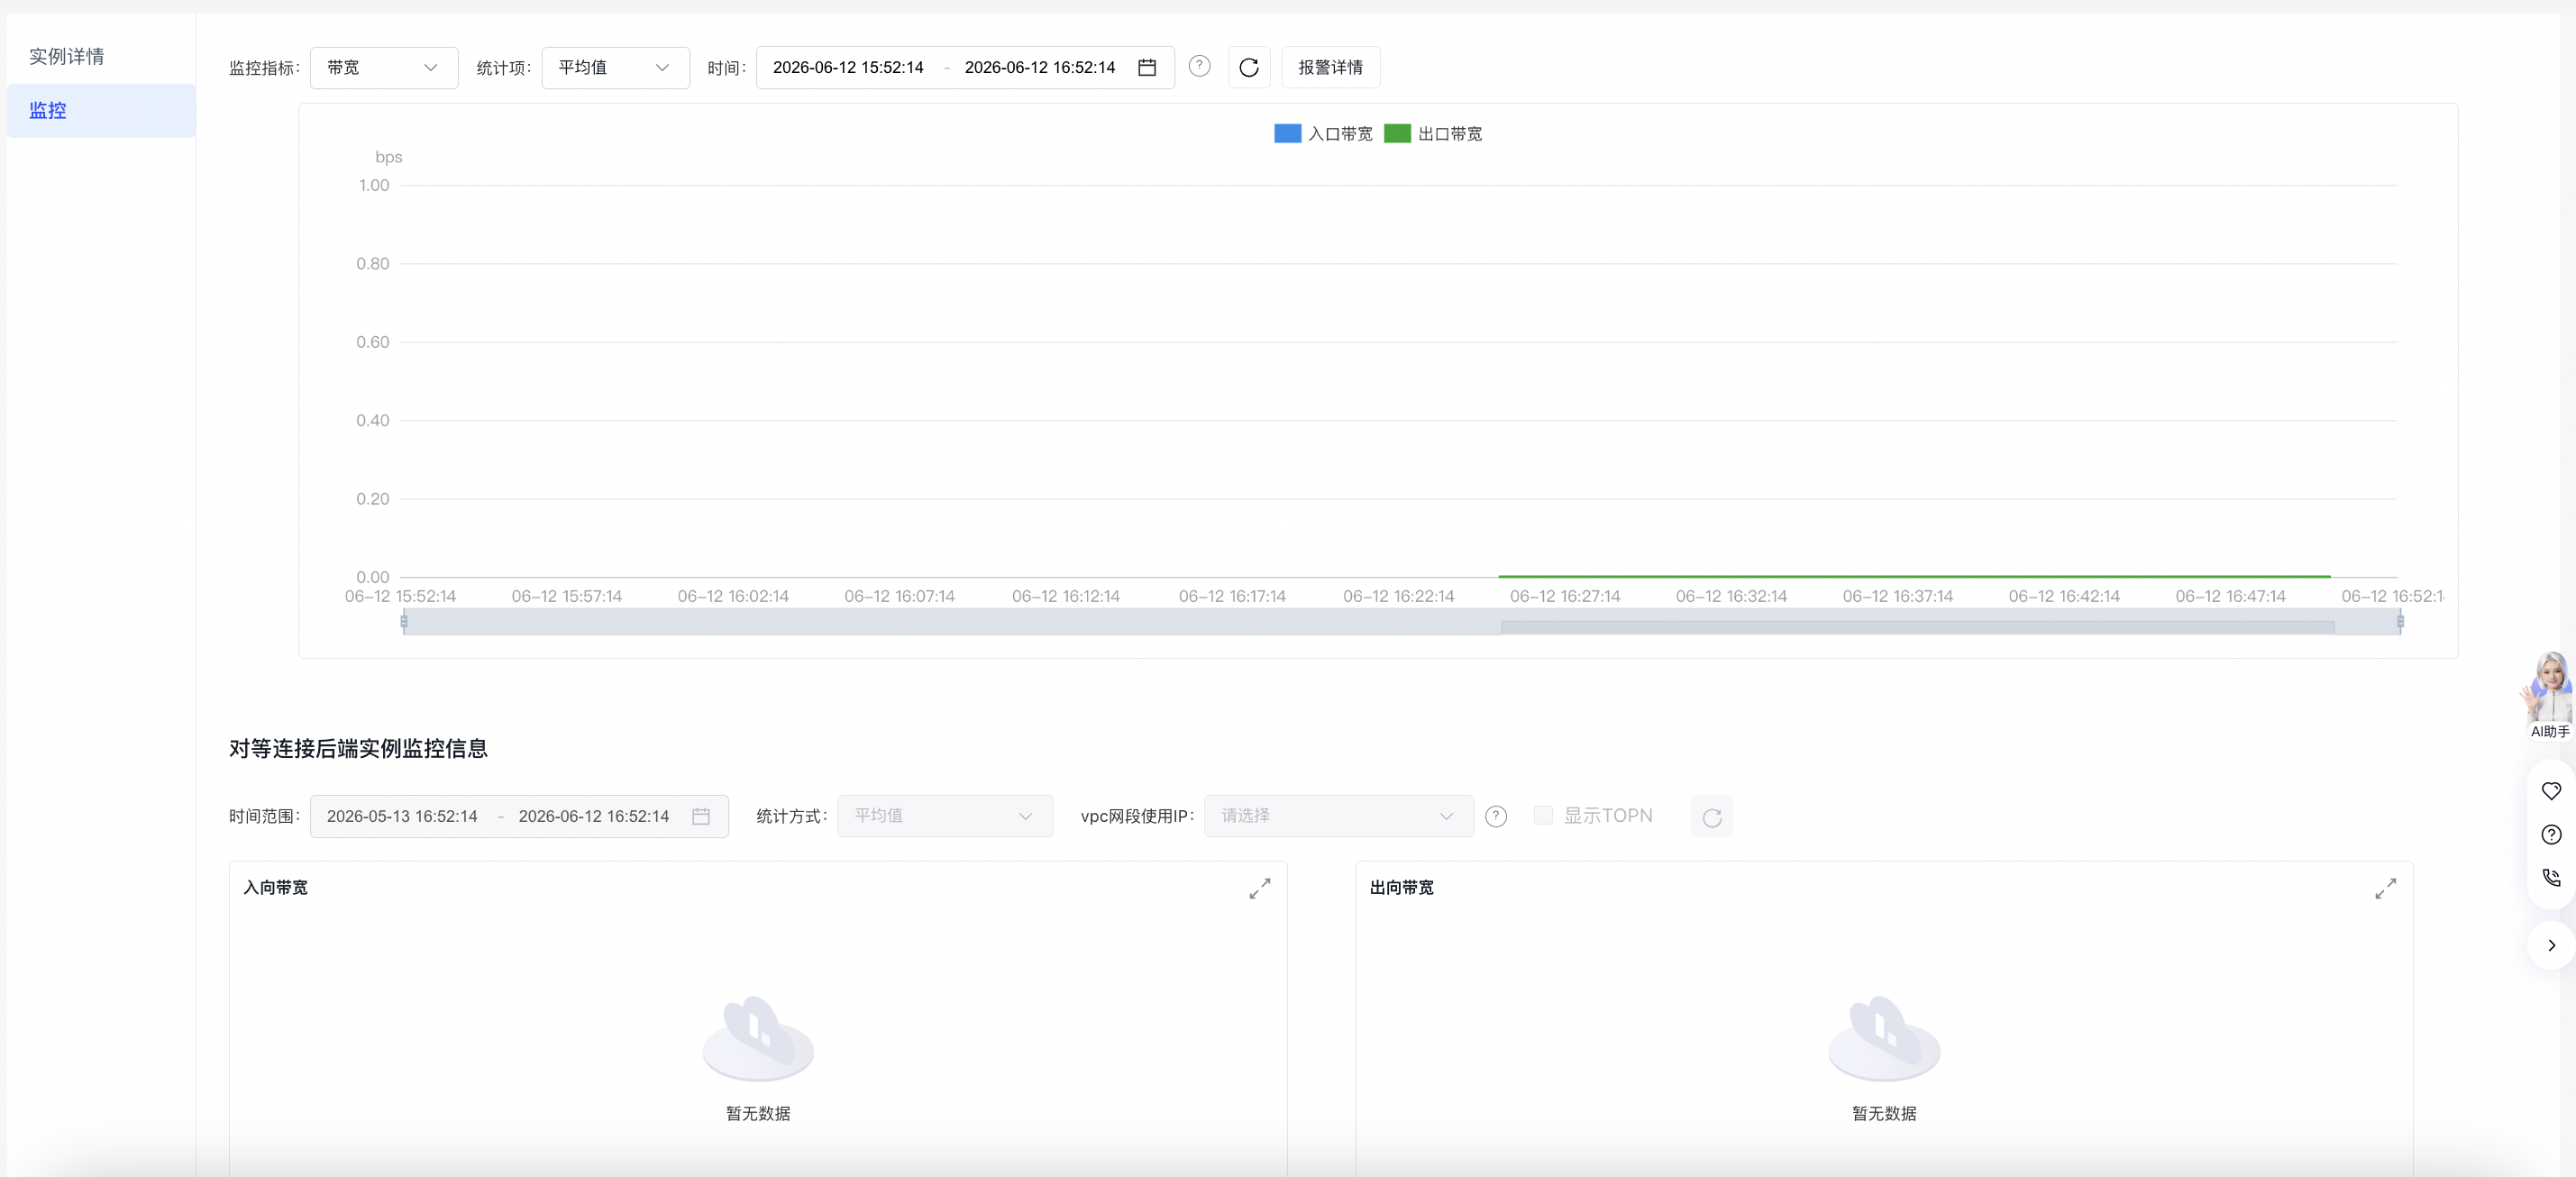
Task: Click the phone contact icon on right rail
Action: pos(2551,877)
